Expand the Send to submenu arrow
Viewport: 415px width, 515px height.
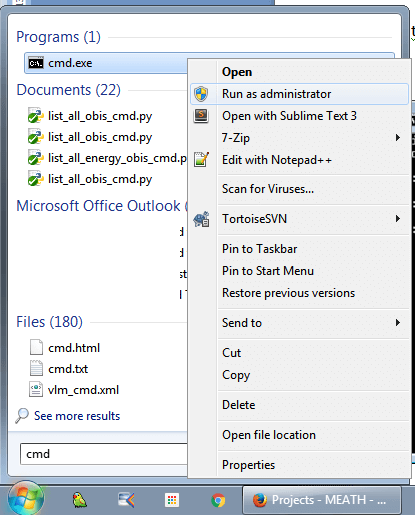(x=398, y=322)
